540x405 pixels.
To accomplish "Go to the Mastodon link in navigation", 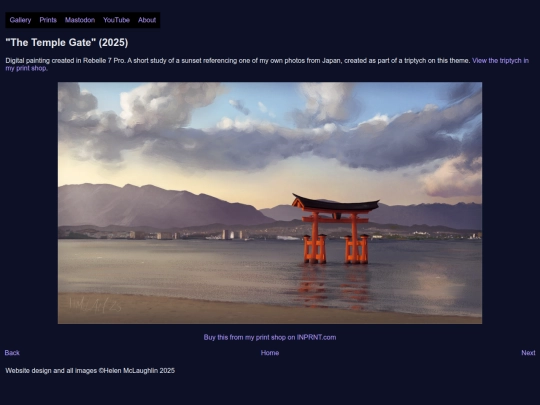I will point(80,20).
